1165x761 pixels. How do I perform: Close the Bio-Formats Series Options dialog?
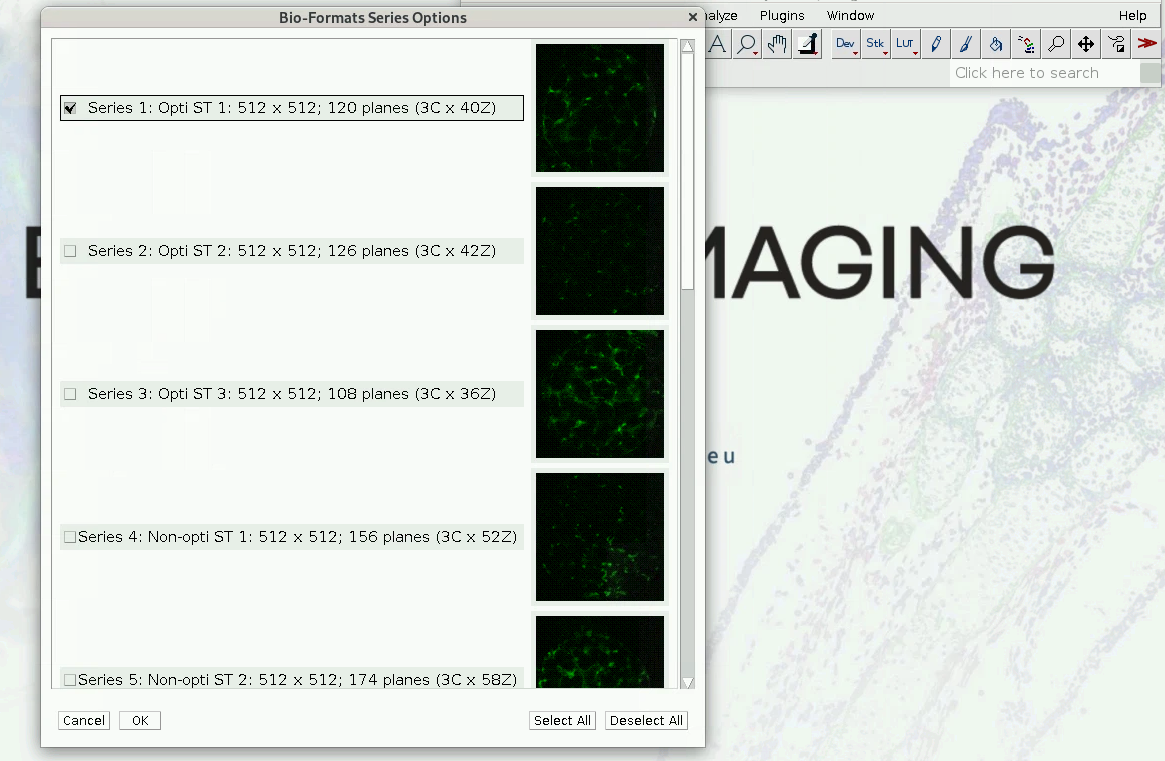point(692,16)
